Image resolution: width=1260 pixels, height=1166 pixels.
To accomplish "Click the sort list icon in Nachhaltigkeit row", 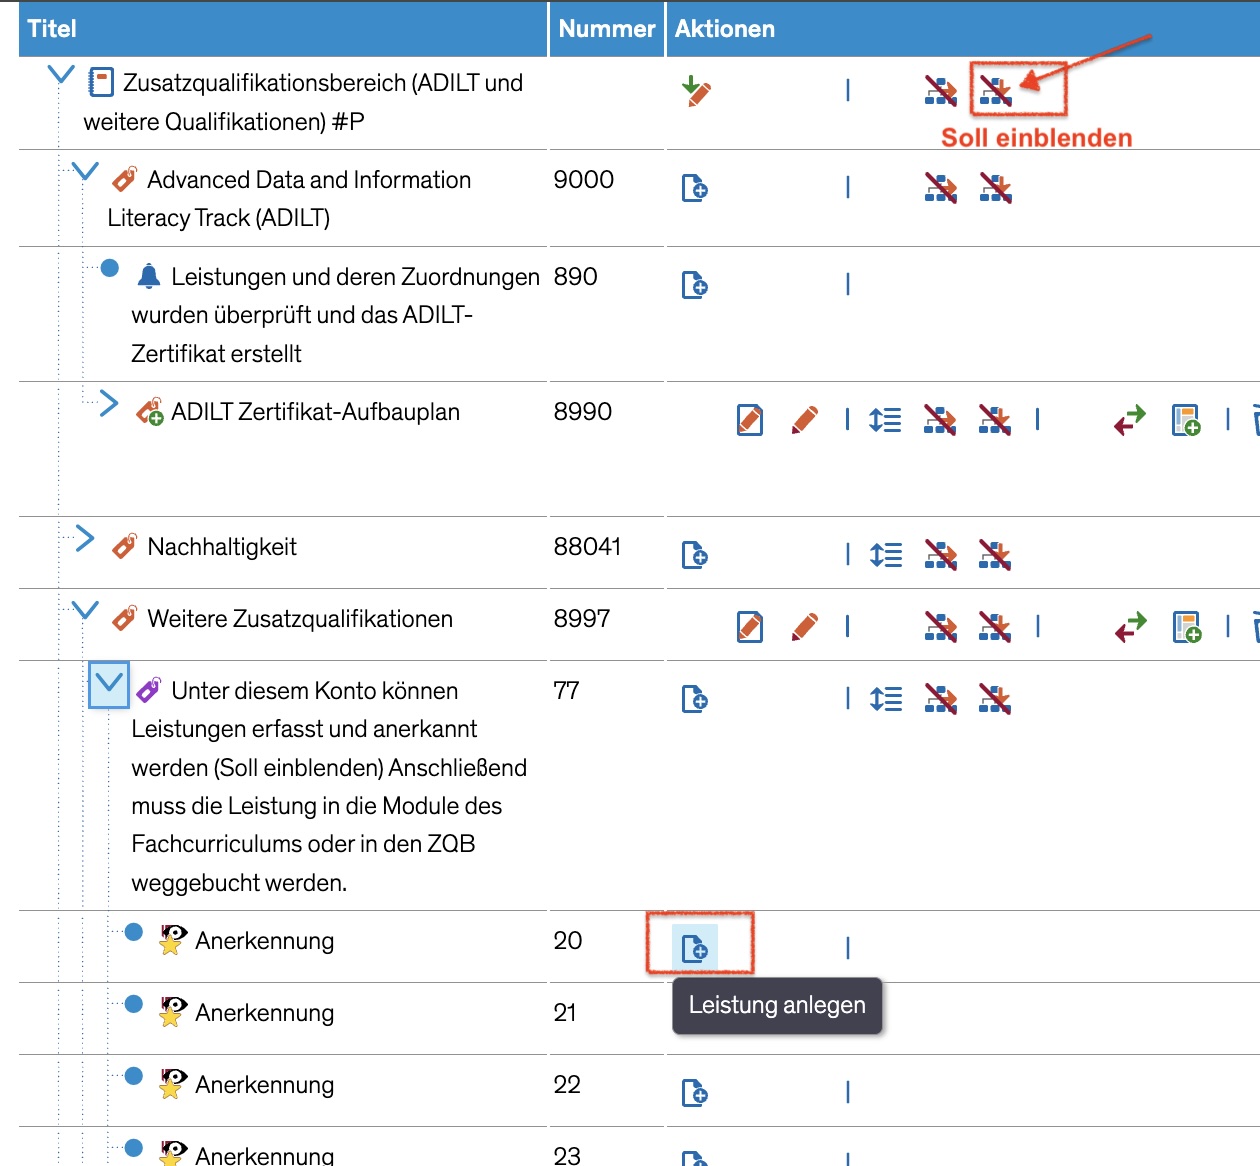I will point(885,555).
